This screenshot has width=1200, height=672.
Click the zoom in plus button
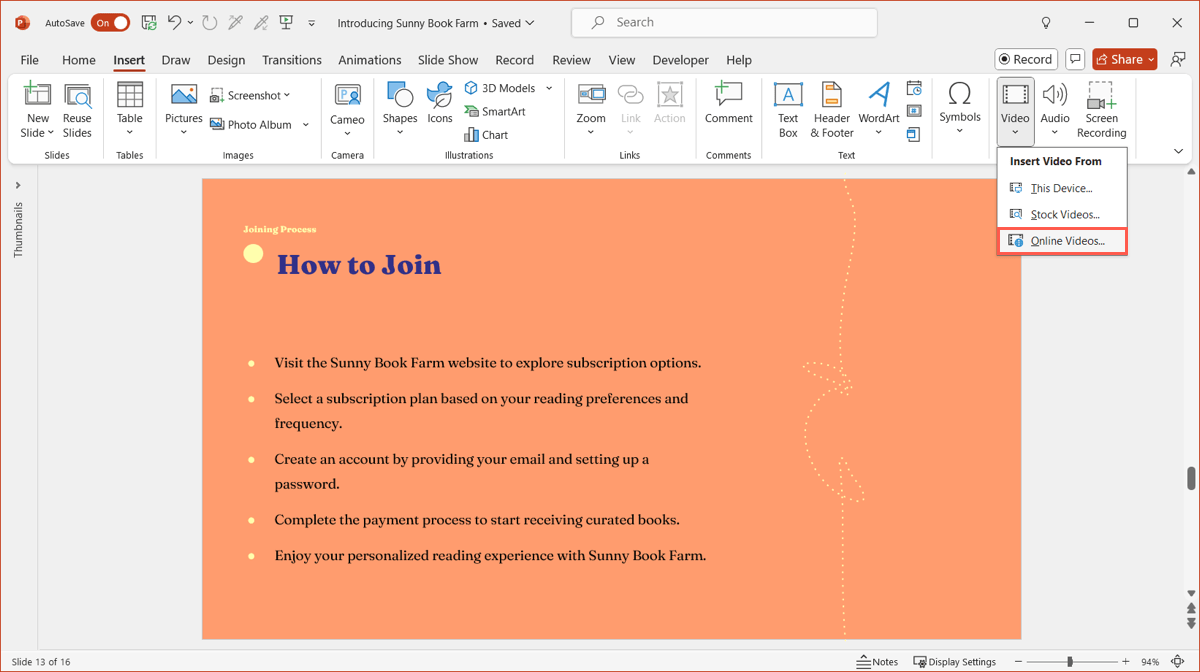(1126, 661)
